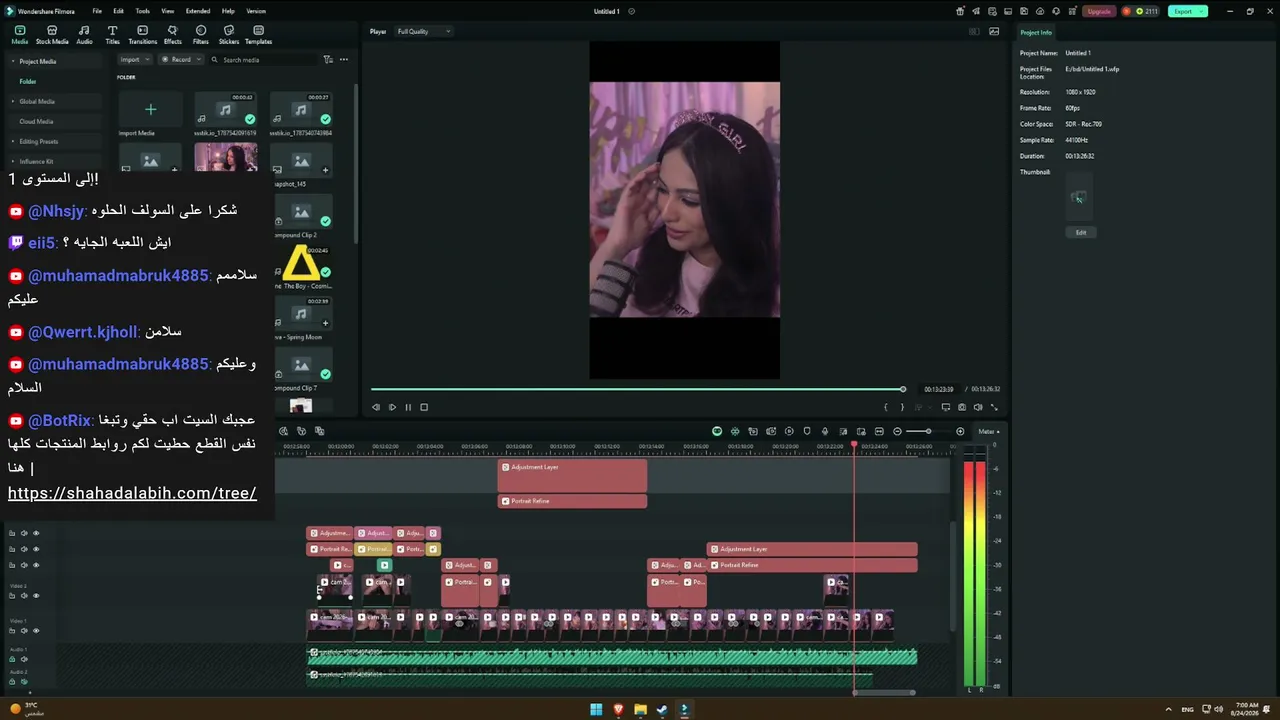Open the Edit menu
Viewport: 1280px width, 720px height.
[x=118, y=11]
